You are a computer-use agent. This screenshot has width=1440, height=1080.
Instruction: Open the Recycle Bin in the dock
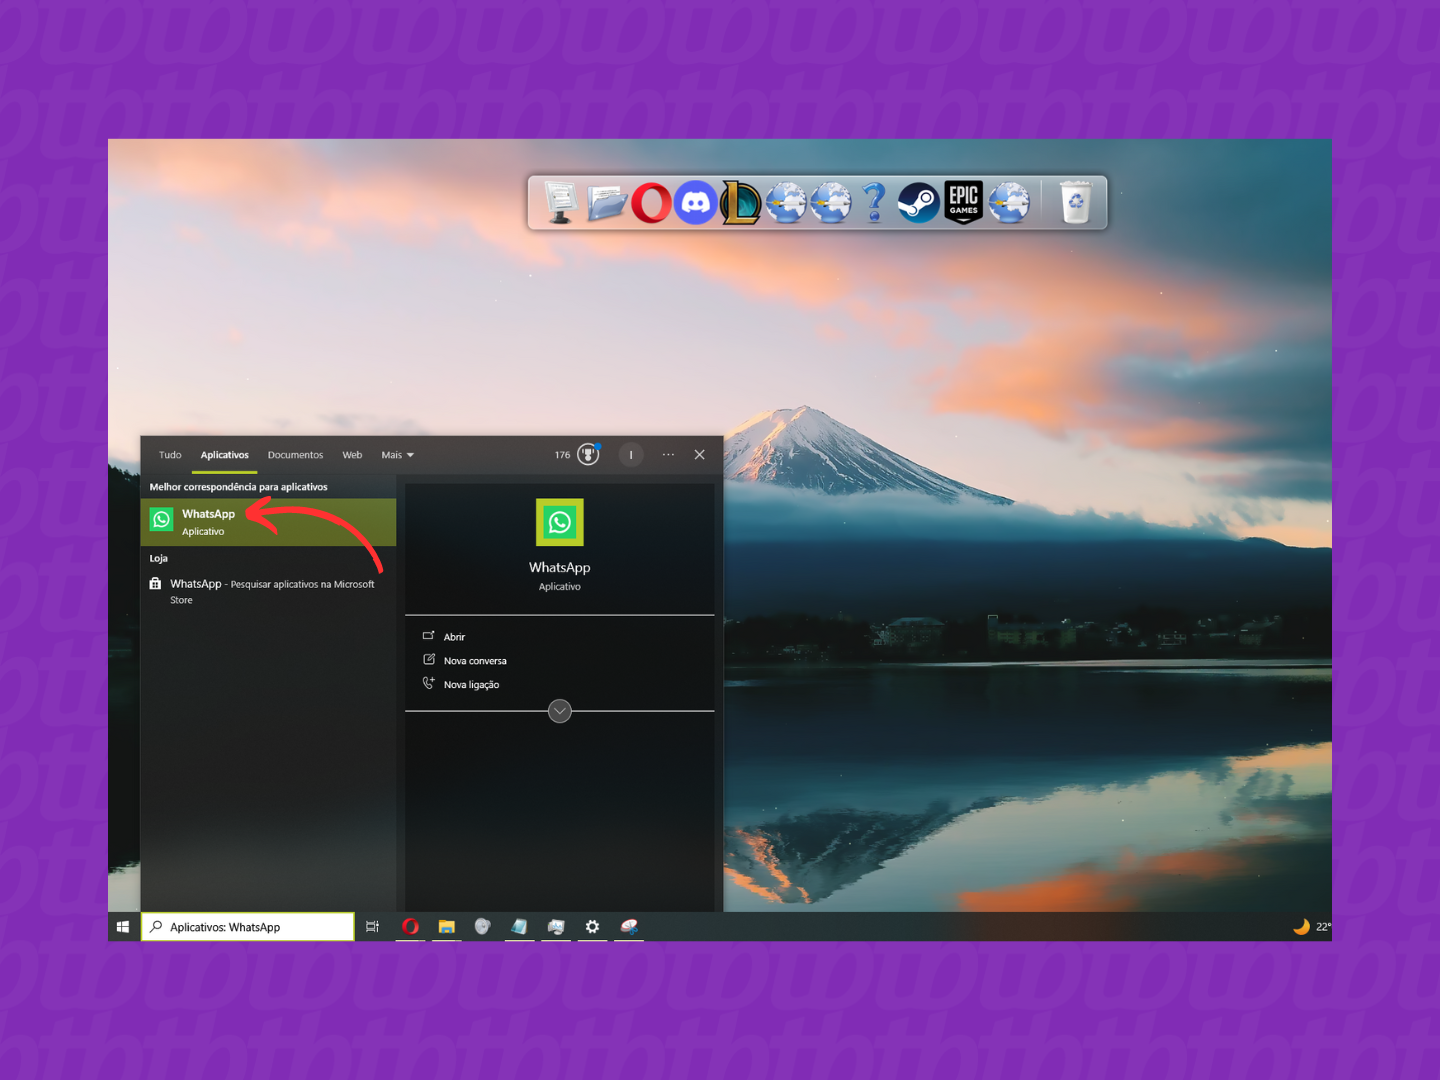[x=1075, y=202]
